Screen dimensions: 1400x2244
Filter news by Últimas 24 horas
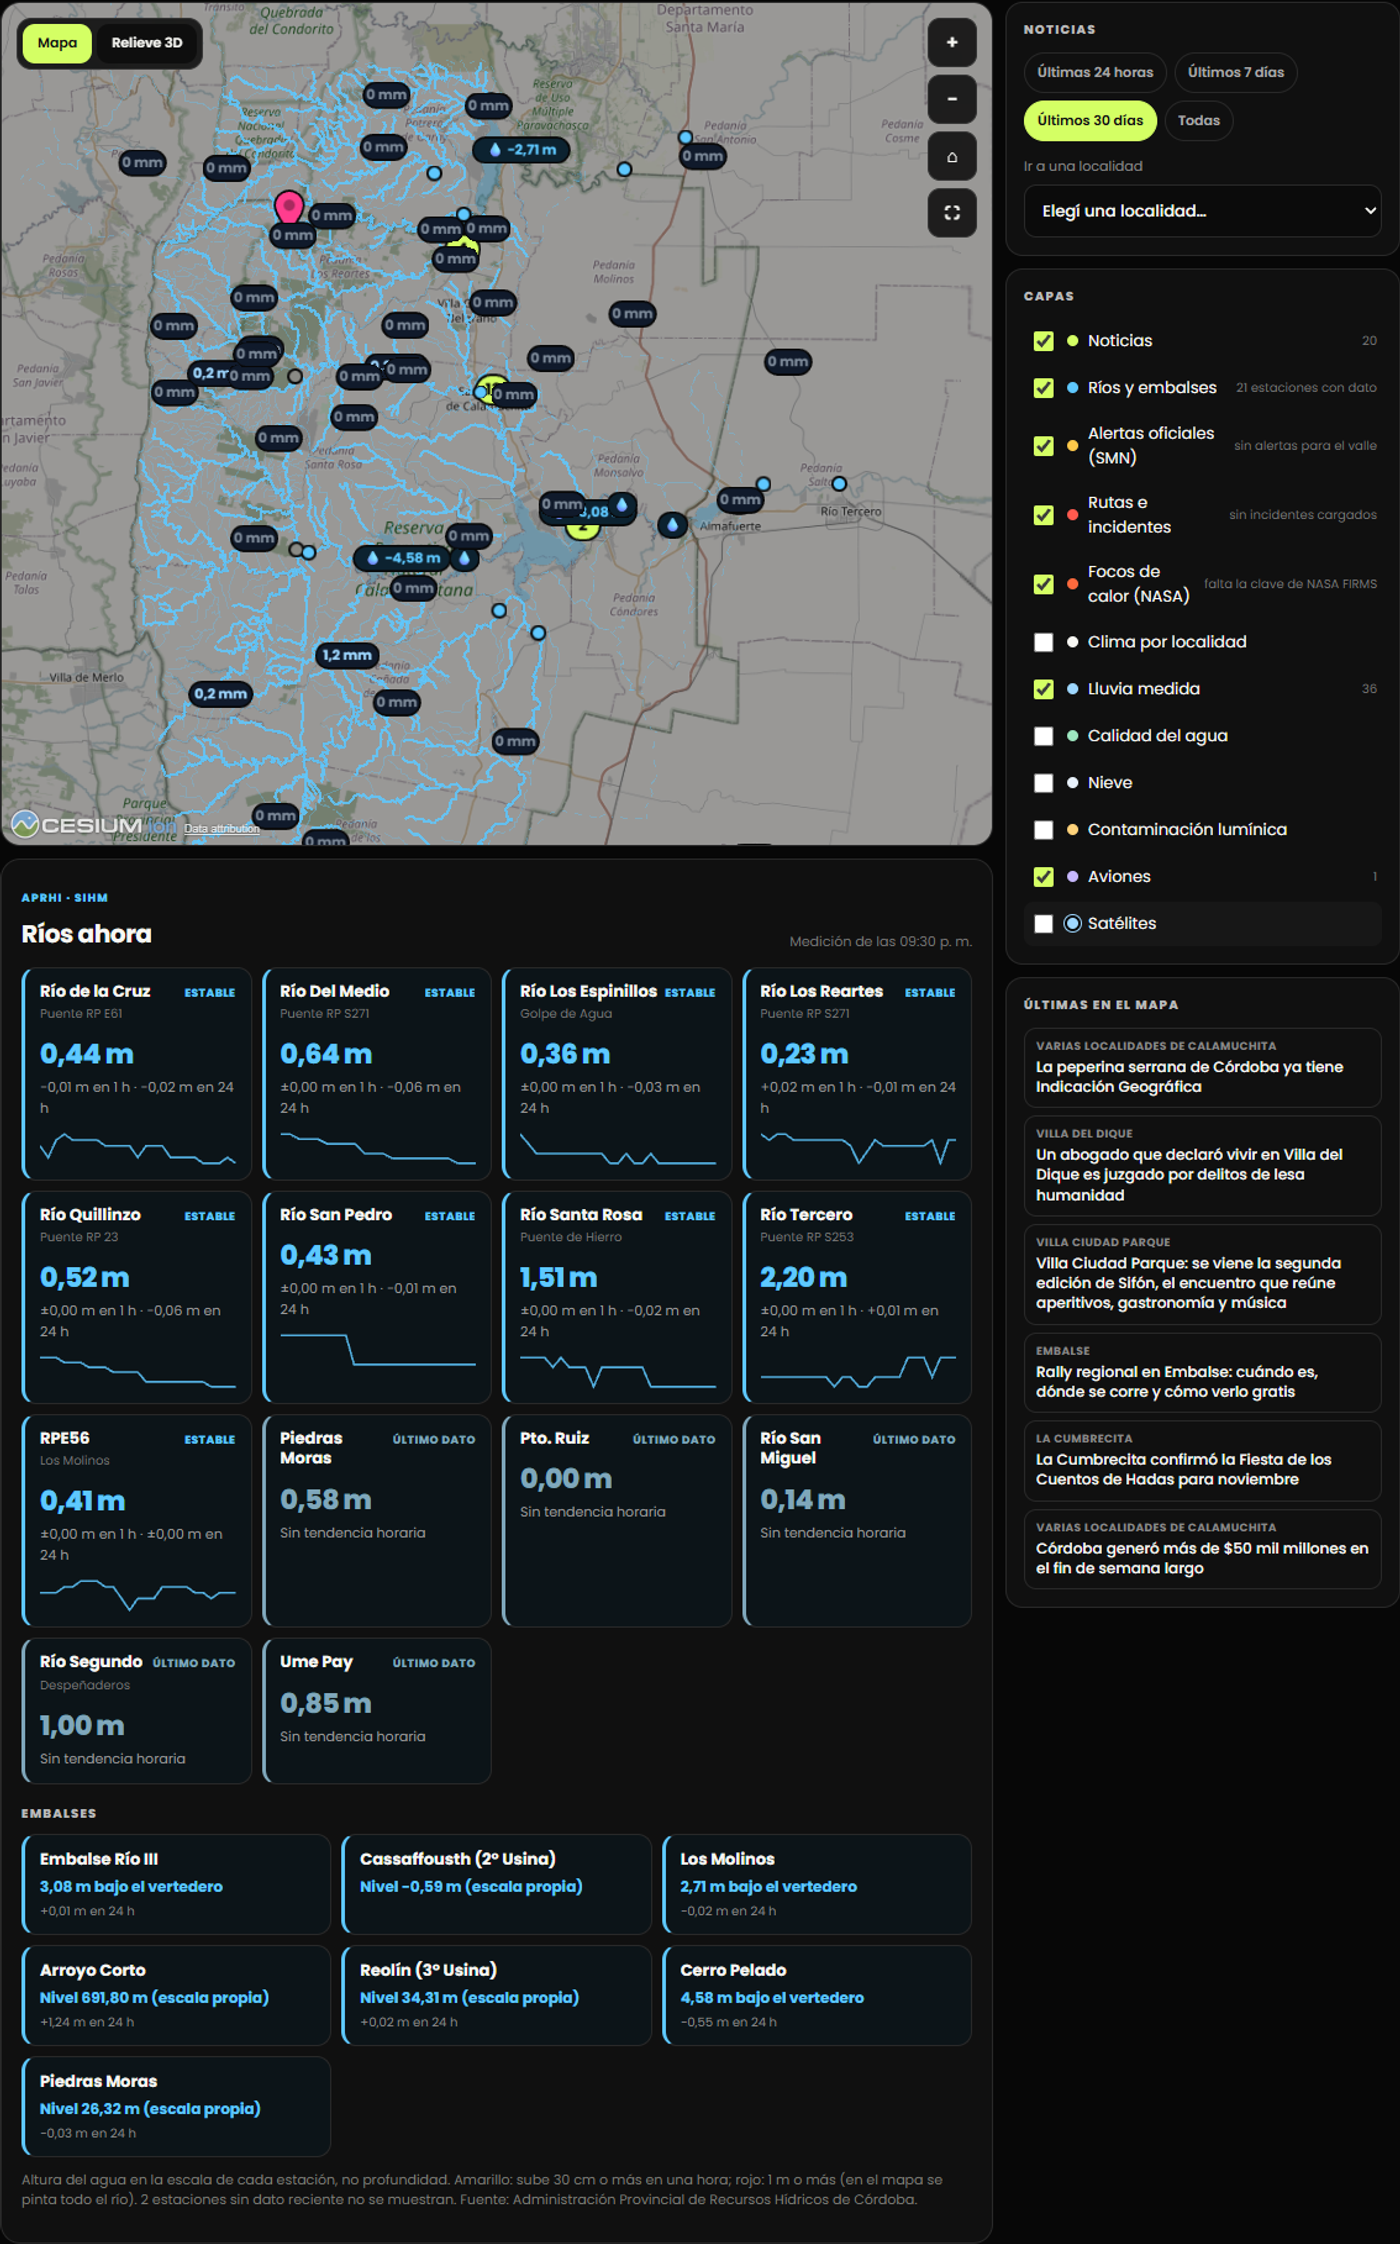coord(1094,72)
